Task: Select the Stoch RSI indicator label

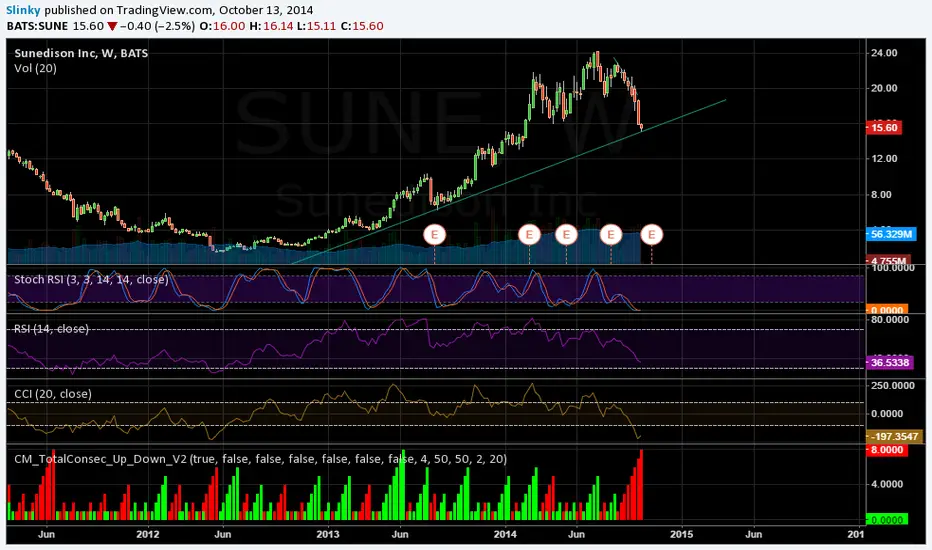Action: click(91, 279)
